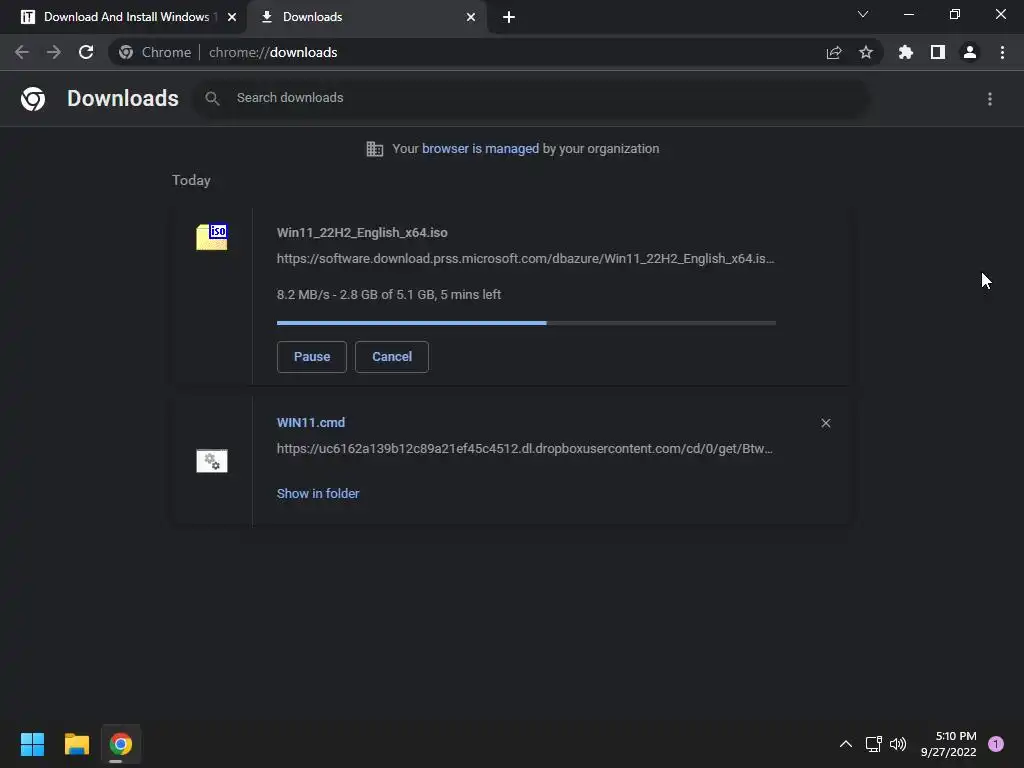This screenshot has height=768, width=1024.
Task: Click the WIN11.cmd file icon
Action: [x=212, y=461]
